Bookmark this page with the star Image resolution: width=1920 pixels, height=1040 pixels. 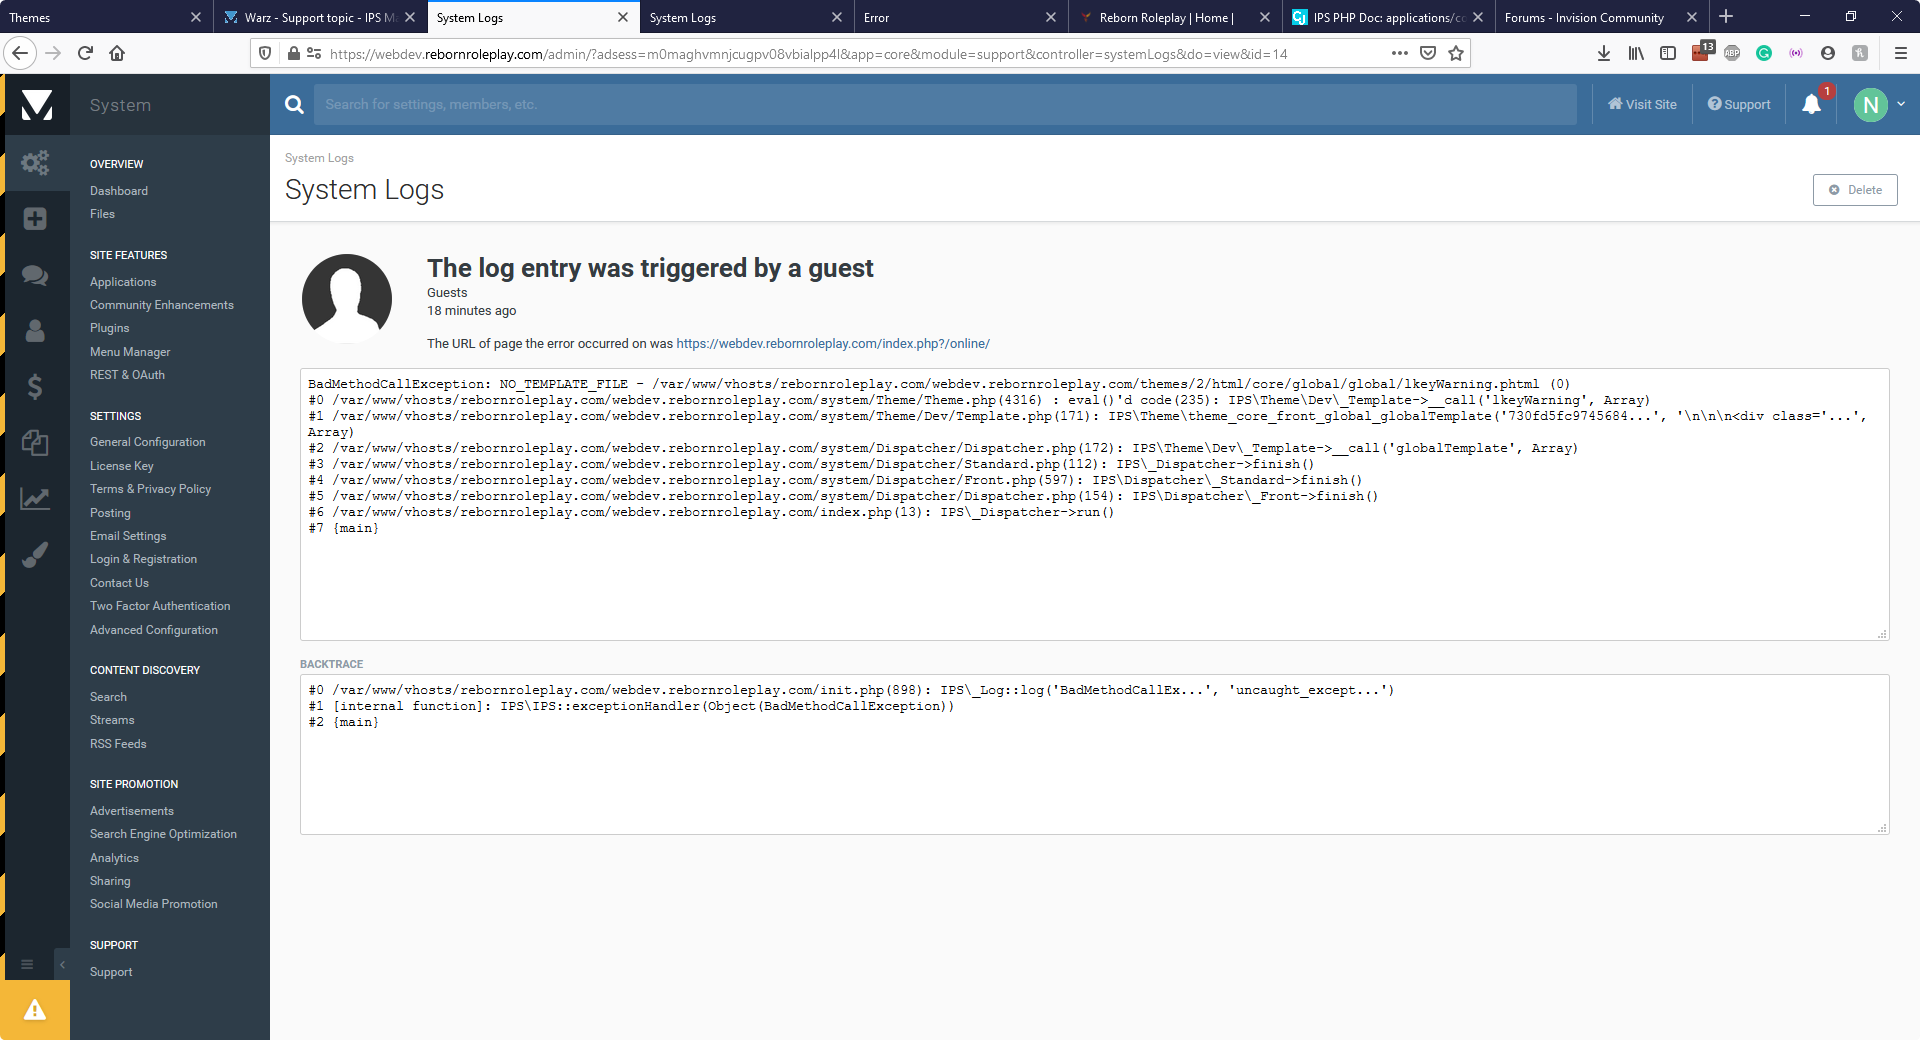[1456, 53]
